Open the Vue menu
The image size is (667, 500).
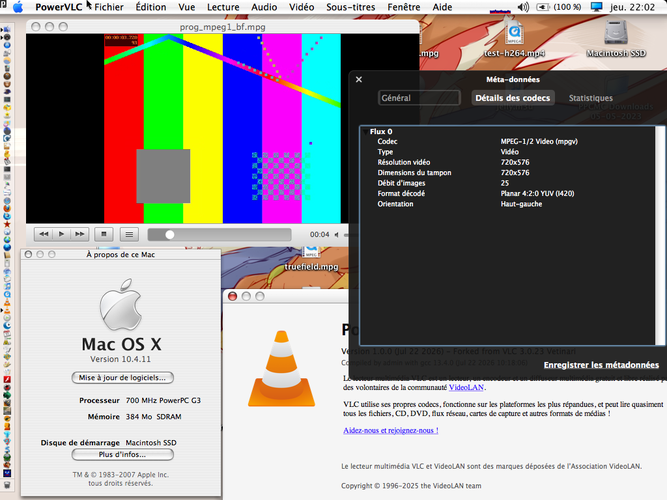tap(187, 7)
